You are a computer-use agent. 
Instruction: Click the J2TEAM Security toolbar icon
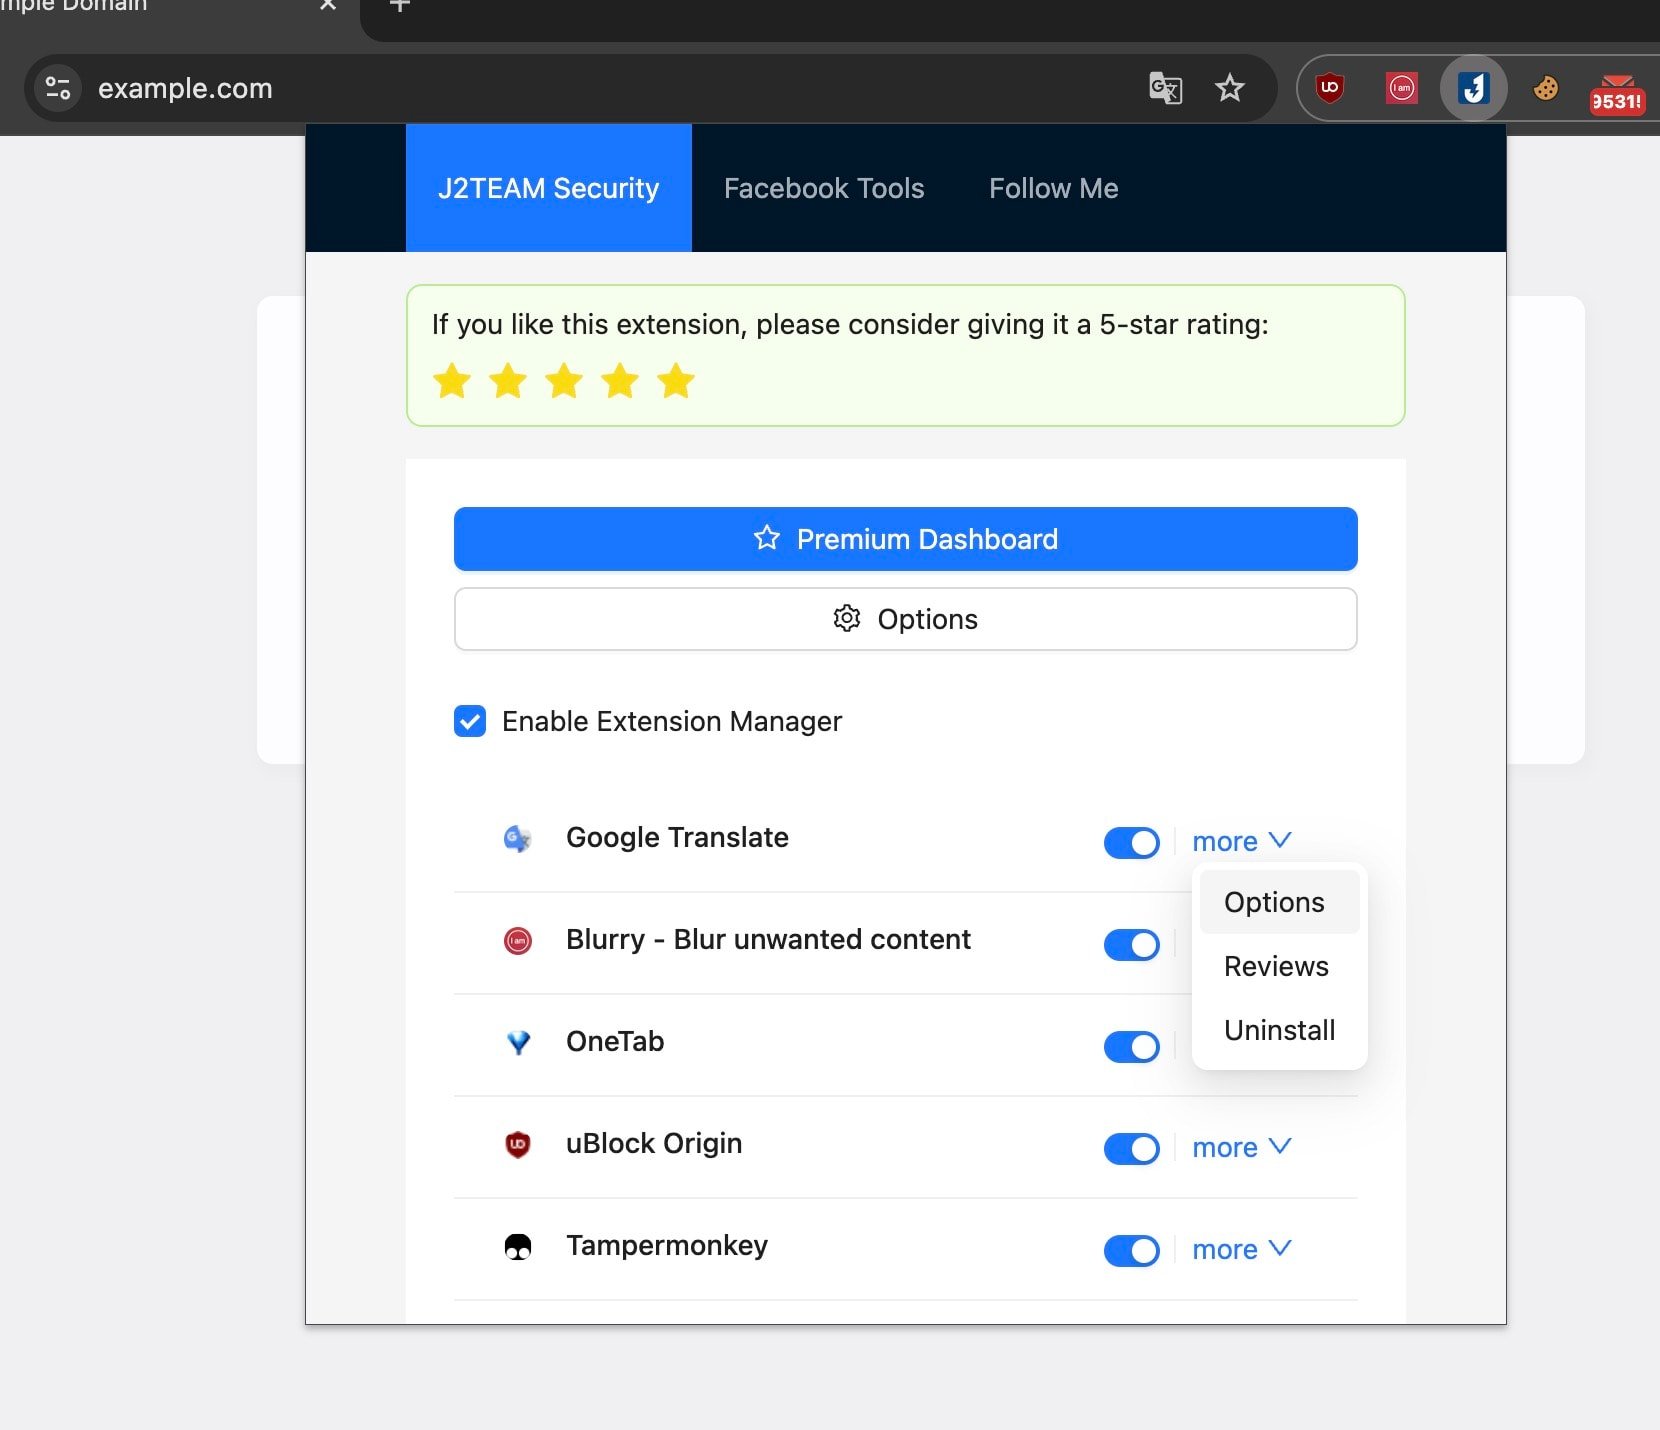(x=1473, y=88)
